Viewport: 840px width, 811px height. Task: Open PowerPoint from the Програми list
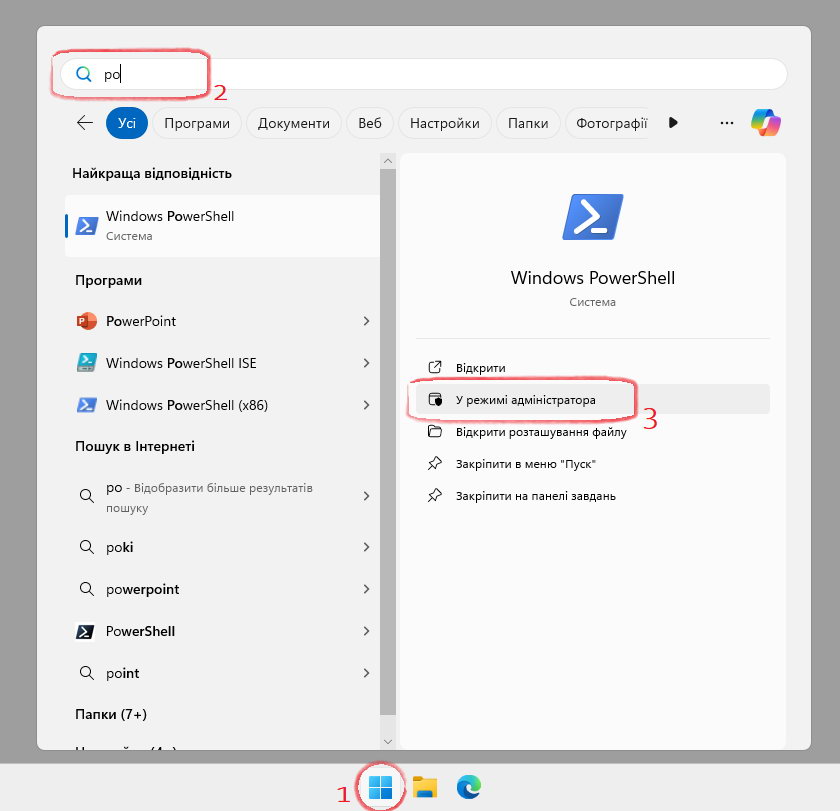coord(140,322)
